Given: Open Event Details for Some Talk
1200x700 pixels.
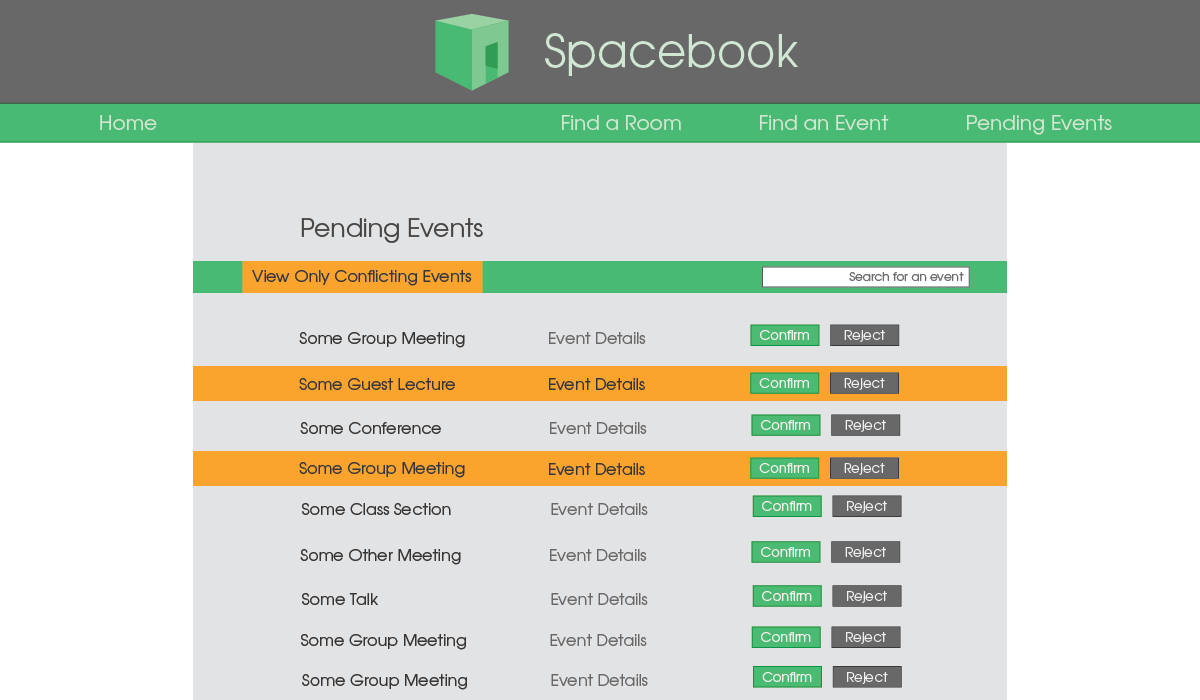Looking at the screenshot, I should (x=599, y=599).
